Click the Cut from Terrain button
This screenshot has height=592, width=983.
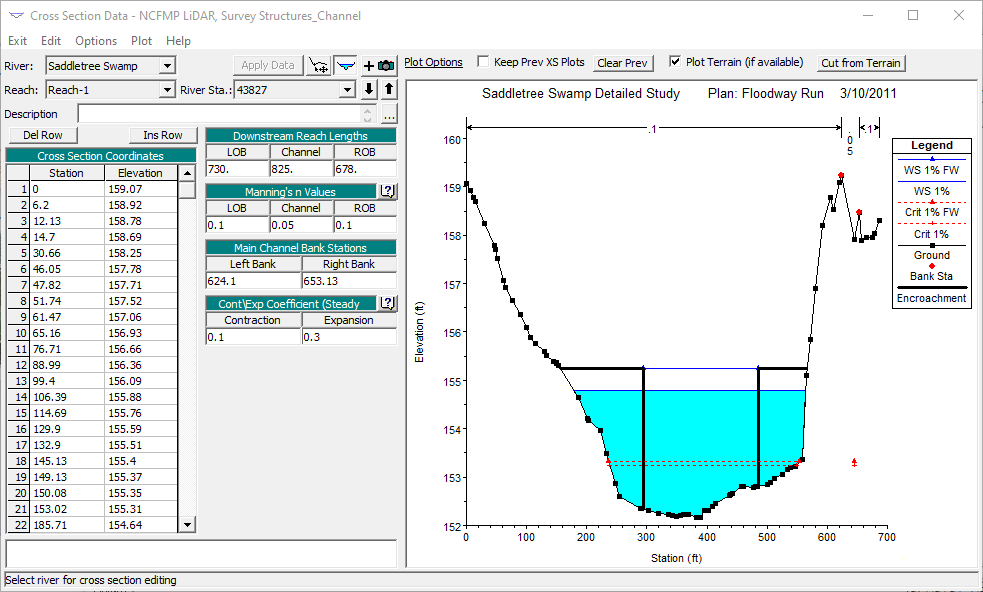[861, 62]
